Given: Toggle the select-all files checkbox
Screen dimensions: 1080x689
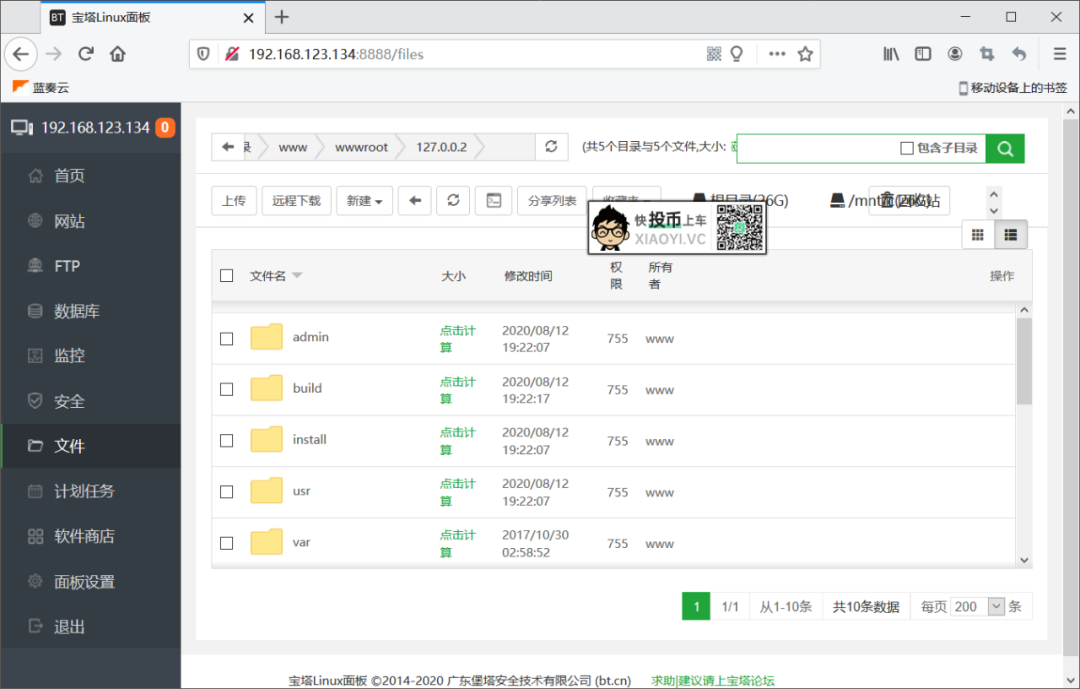Looking at the screenshot, I should (227, 276).
